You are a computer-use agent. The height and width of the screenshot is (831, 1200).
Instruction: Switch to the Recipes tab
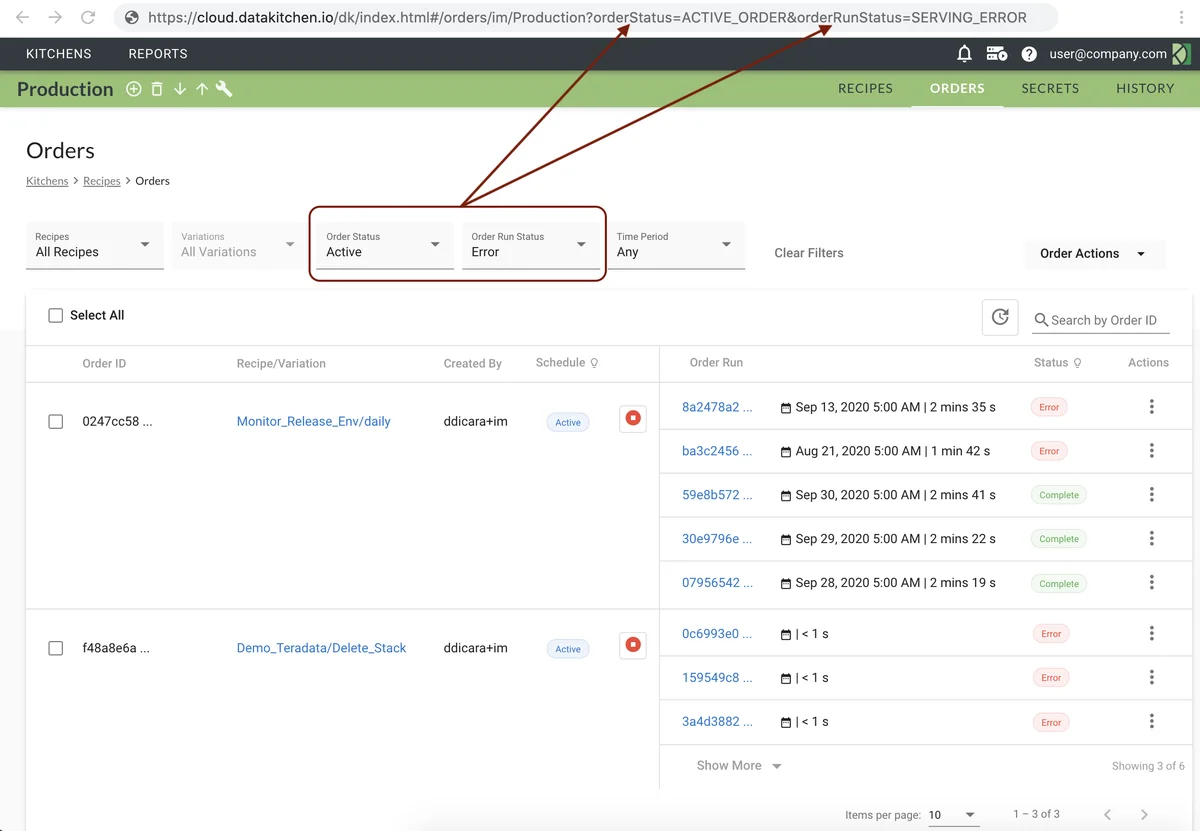(865, 88)
